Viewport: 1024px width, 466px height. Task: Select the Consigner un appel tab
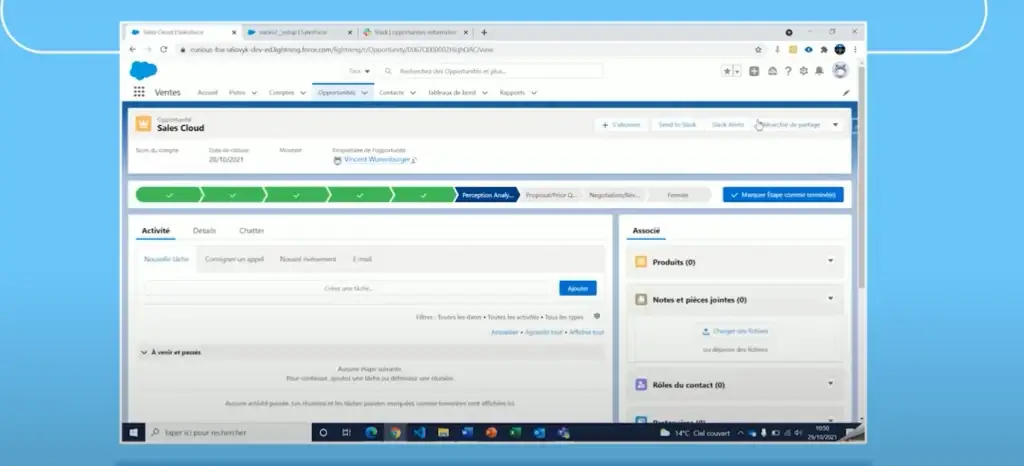[234, 259]
